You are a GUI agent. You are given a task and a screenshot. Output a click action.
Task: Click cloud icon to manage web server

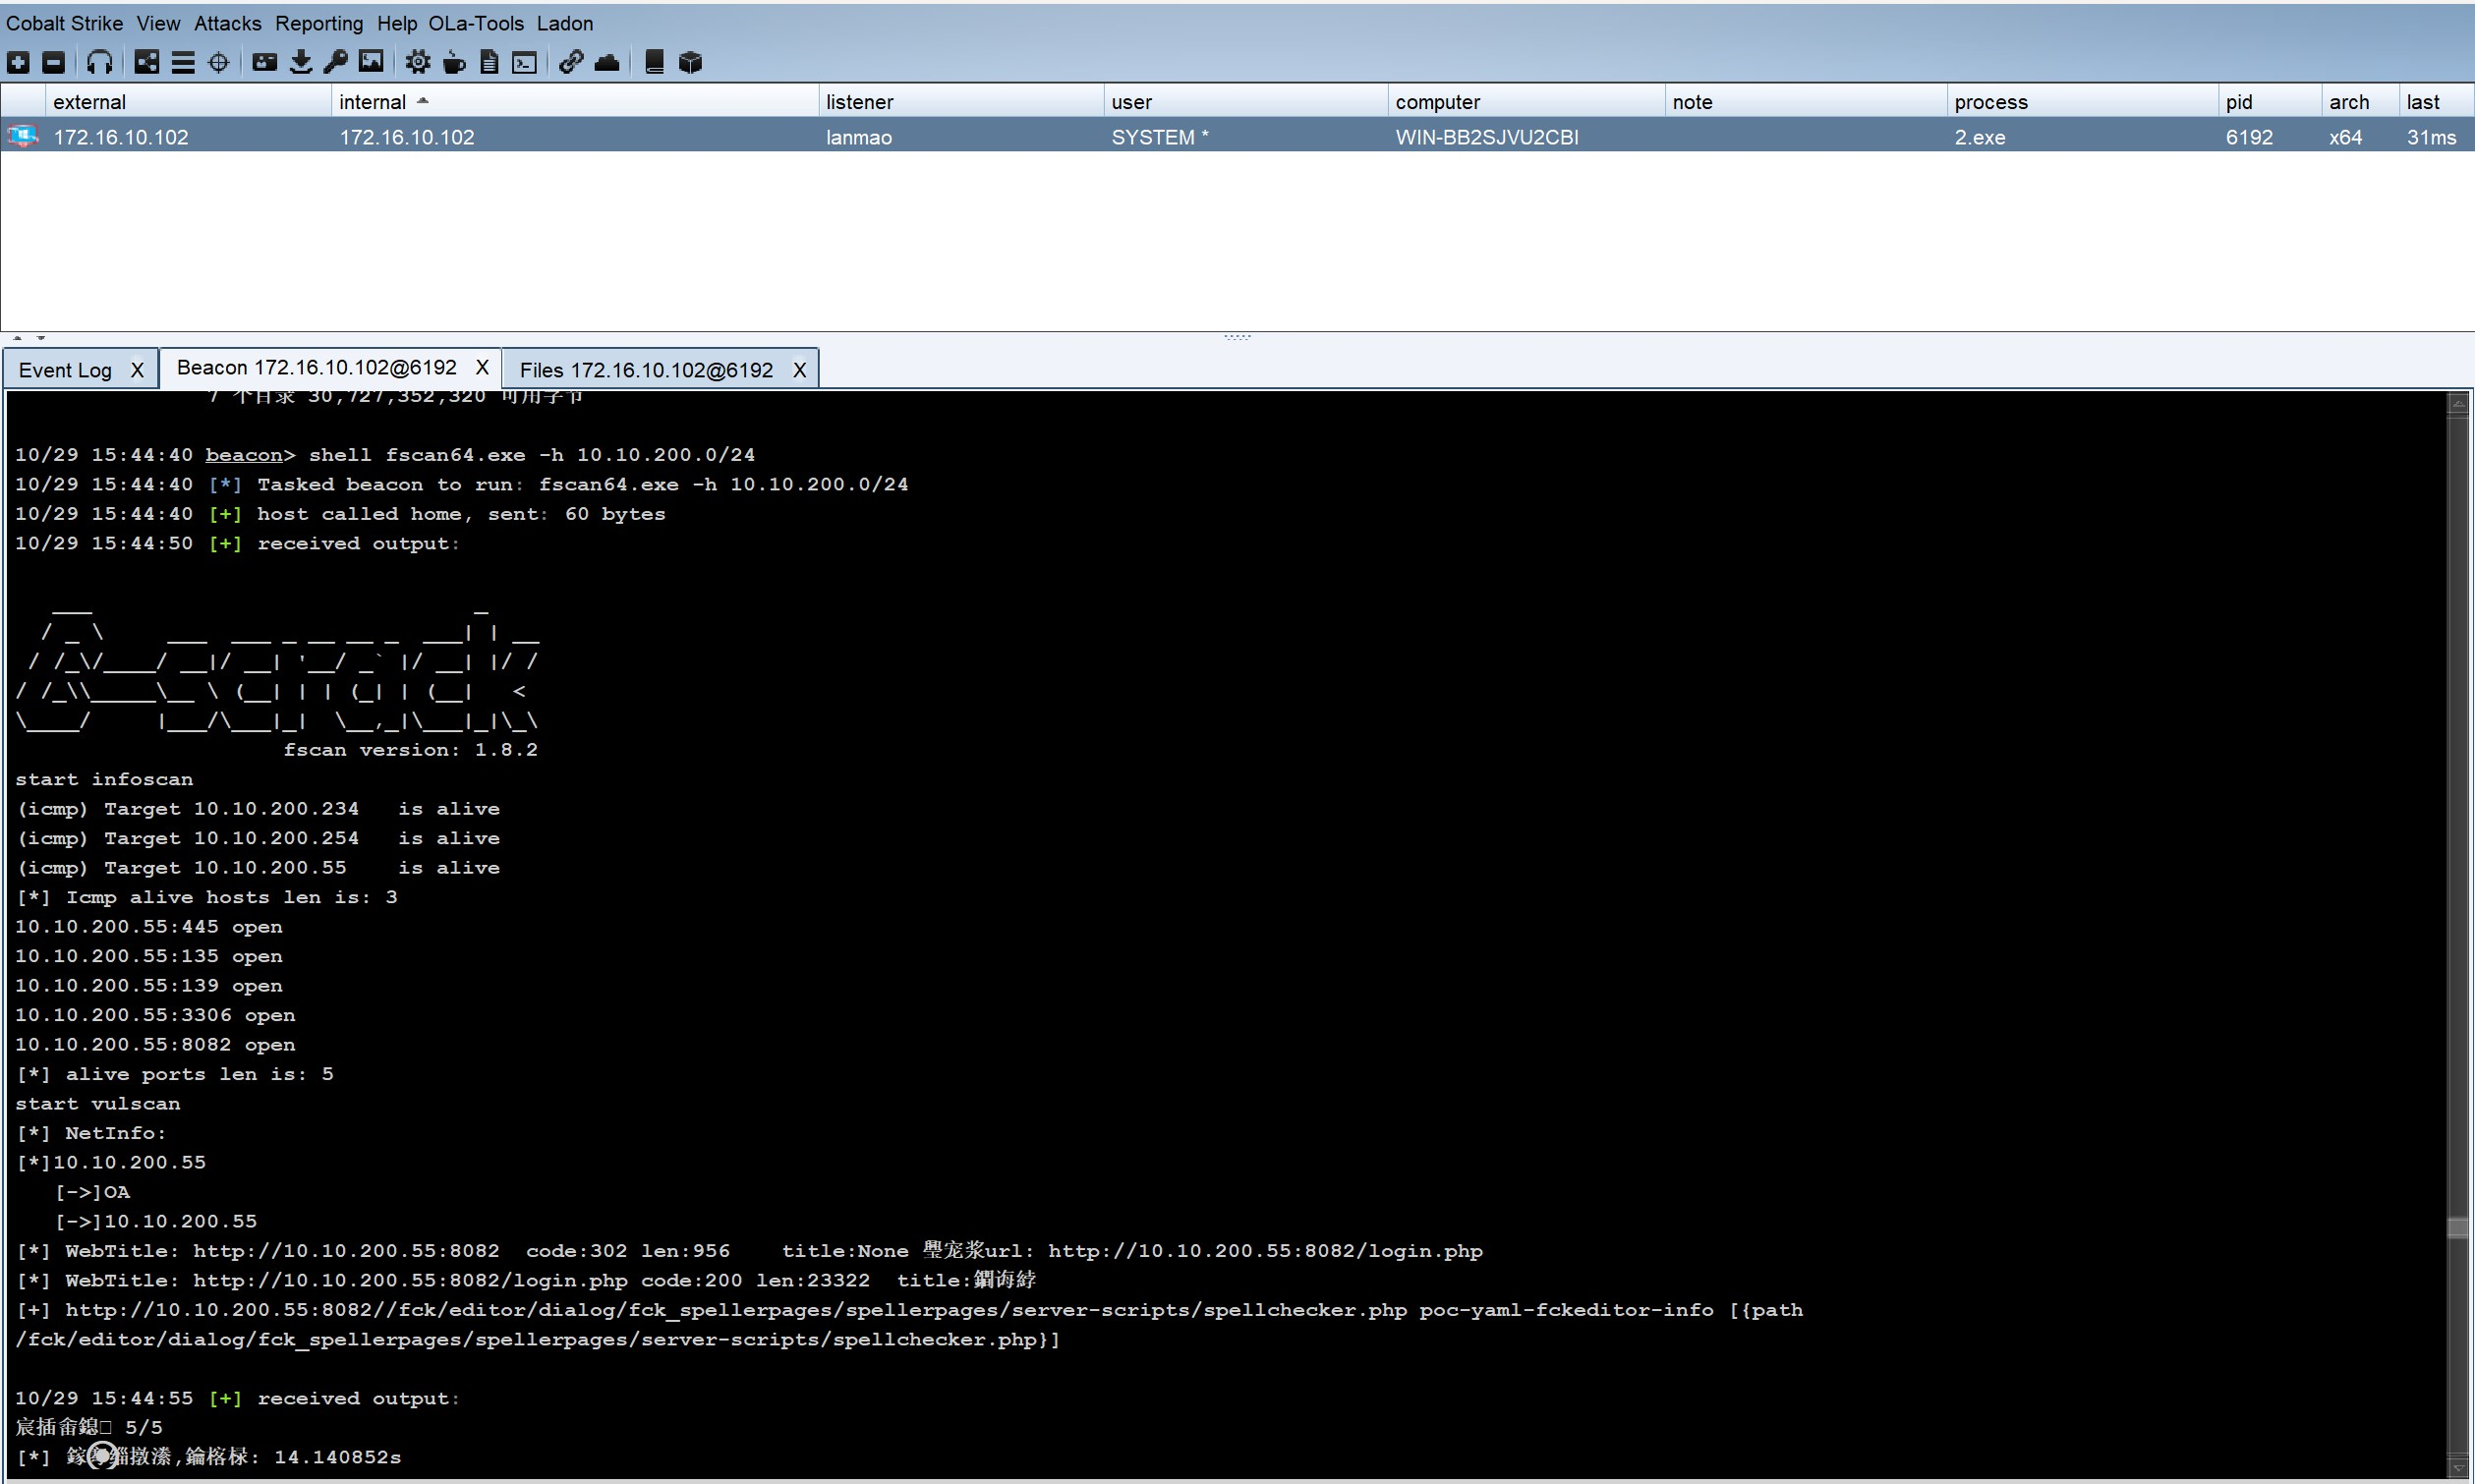point(607,63)
